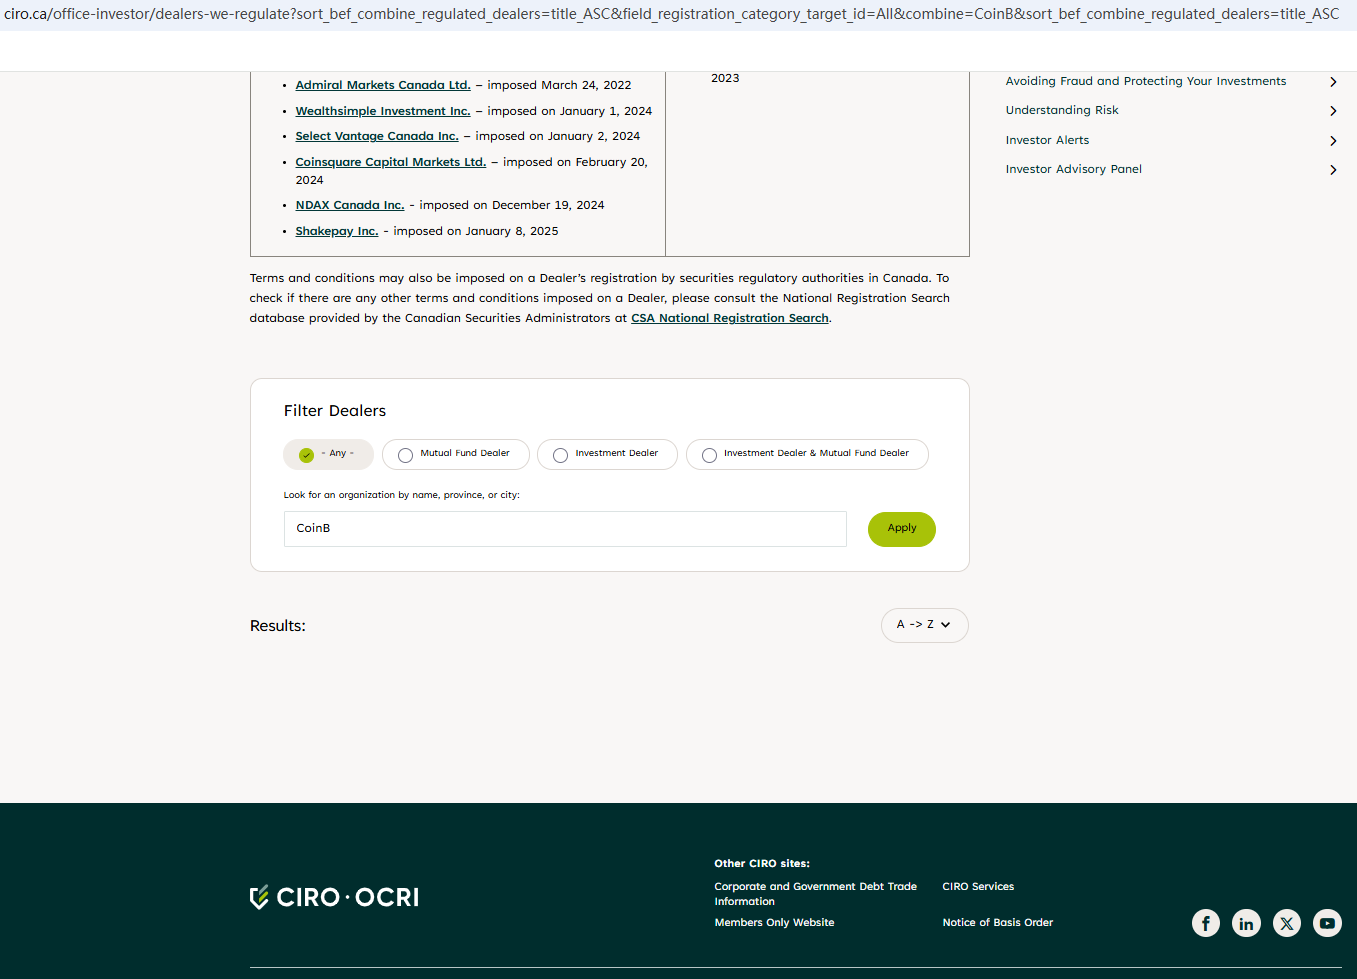The height and width of the screenshot is (979, 1357).
Task: Click the CIRO·OCRI footer logo
Action: tap(334, 897)
